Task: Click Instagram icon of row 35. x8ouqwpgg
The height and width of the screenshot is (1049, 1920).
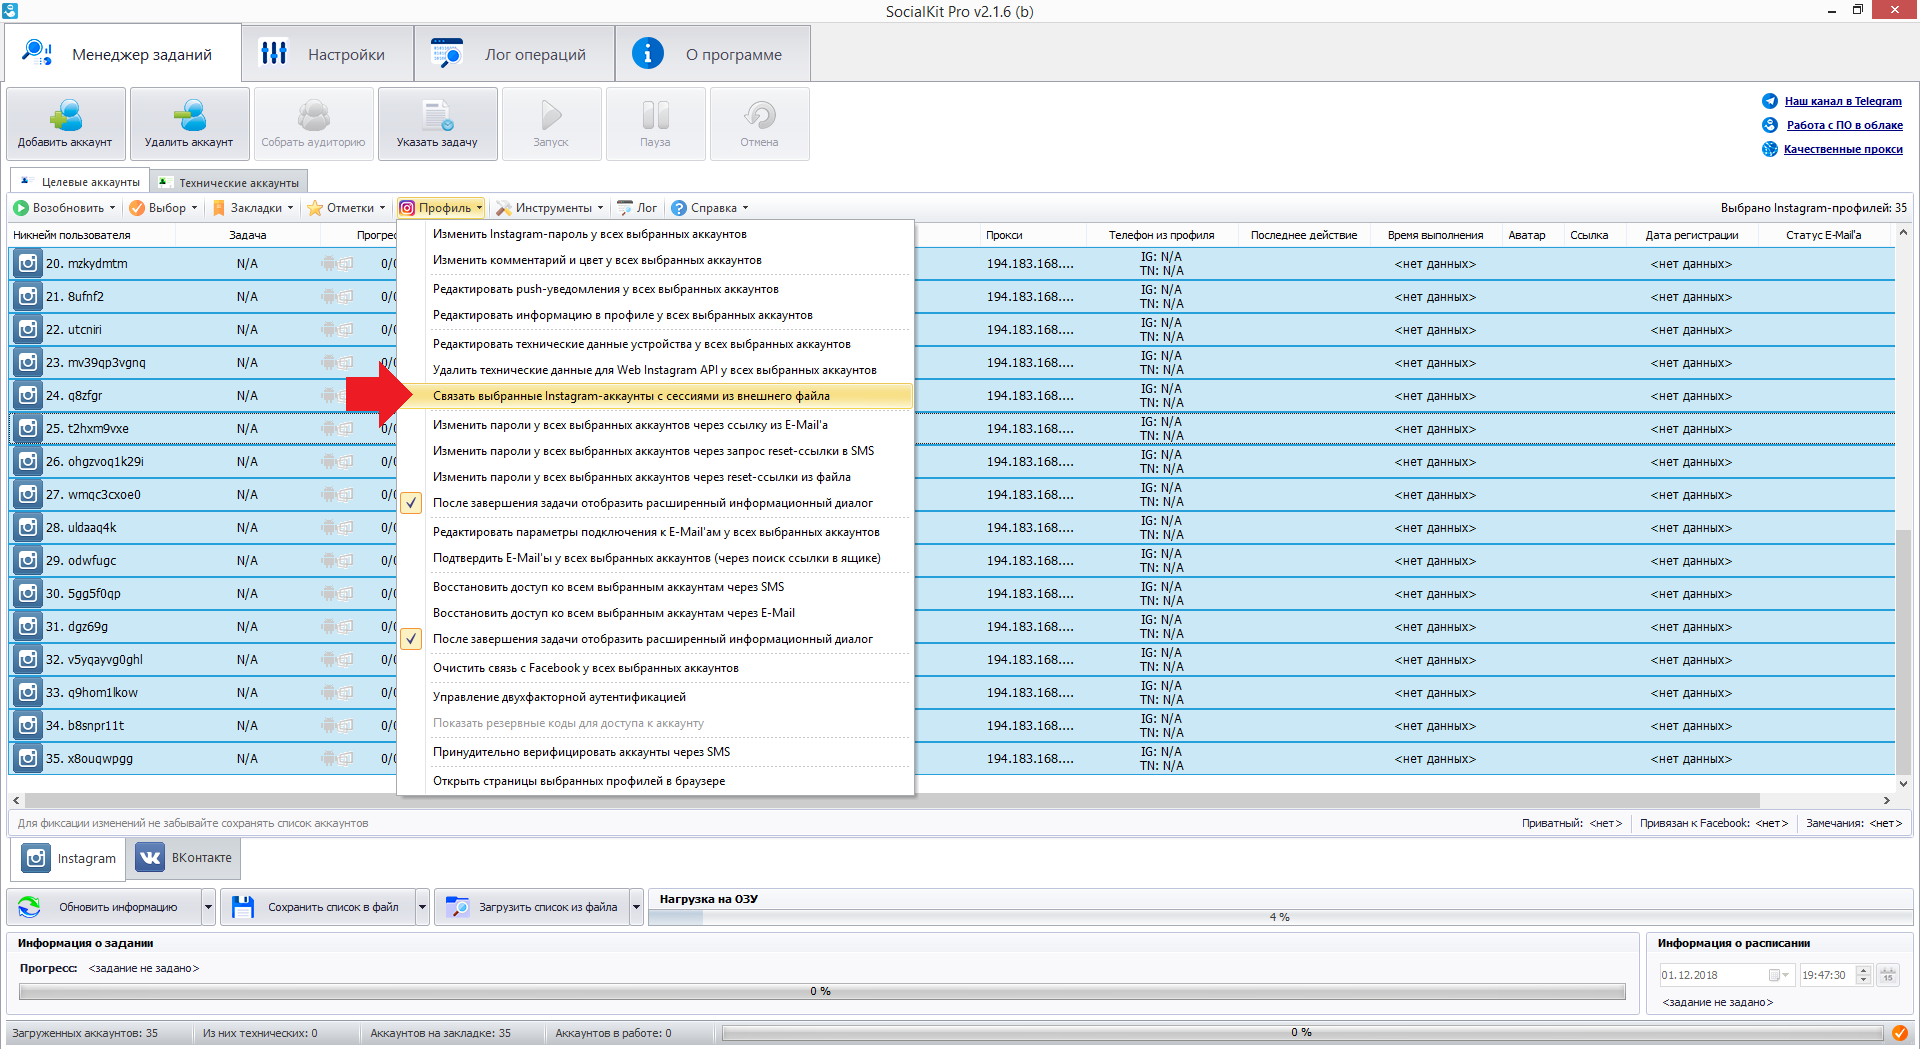Action: point(28,759)
